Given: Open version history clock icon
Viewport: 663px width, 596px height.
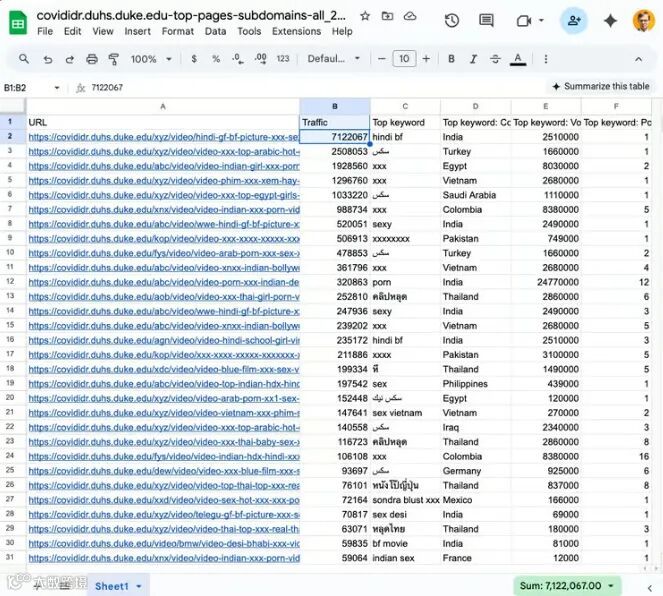Looking at the screenshot, I should (x=452, y=20).
